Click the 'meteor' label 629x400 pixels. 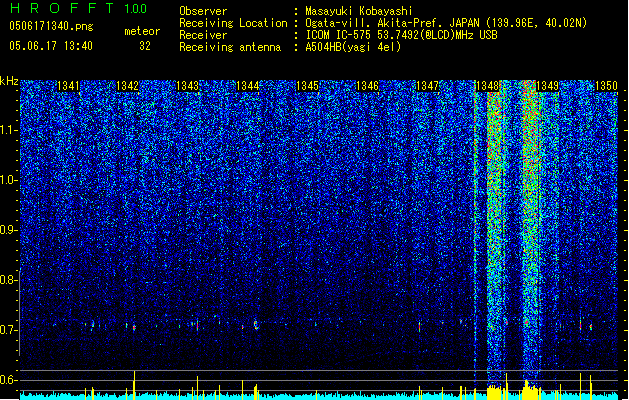pyautogui.click(x=142, y=31)
